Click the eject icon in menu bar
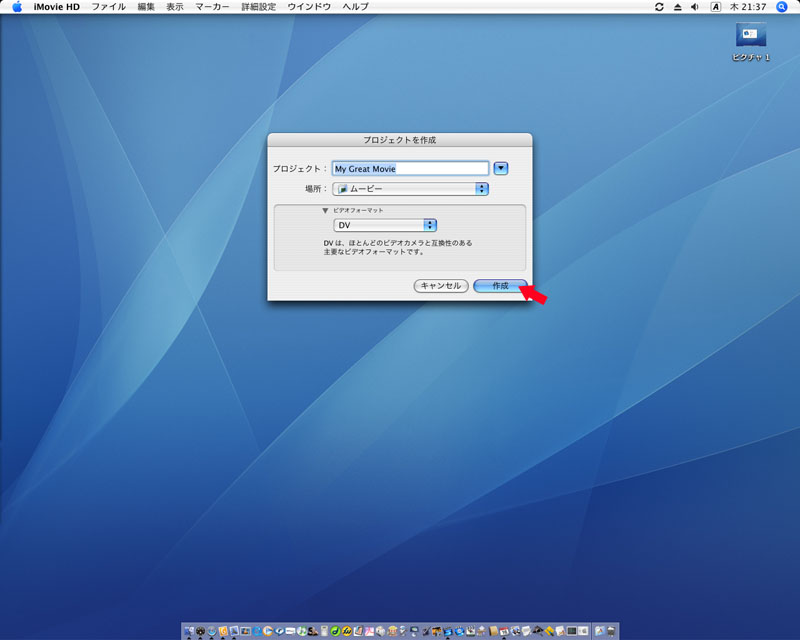The height and width of the screenshot is (640, 800). [x=677, y=7]
